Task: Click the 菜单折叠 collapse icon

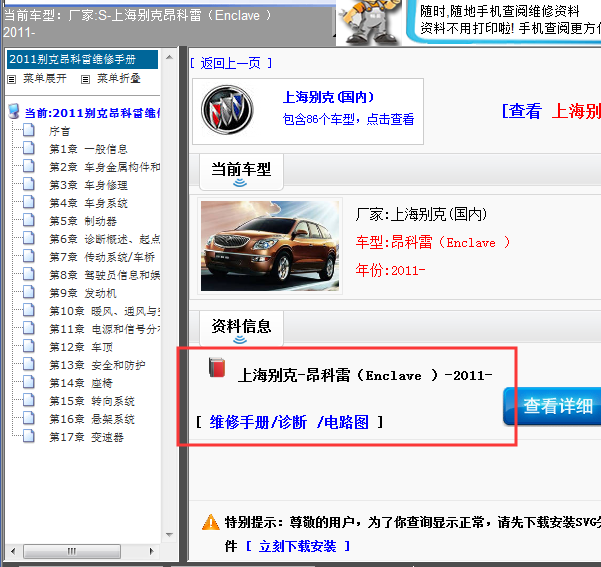Action: tap(85, 79)
